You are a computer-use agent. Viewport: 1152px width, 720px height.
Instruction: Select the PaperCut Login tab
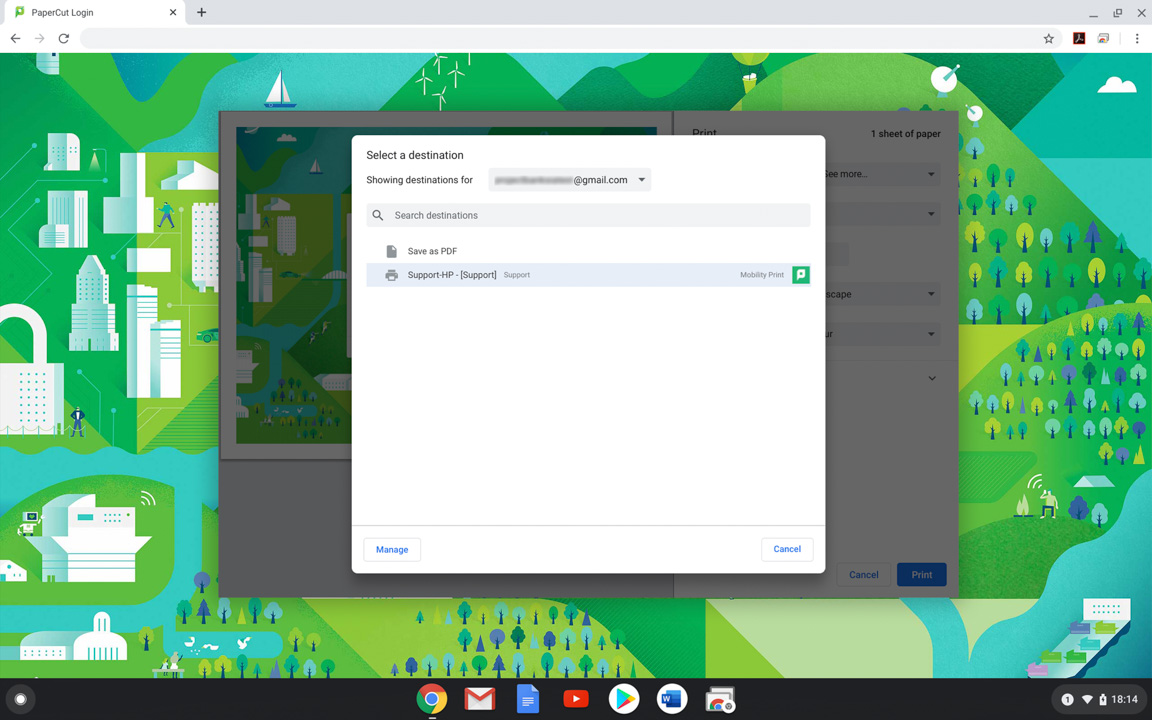coord(93,12)
